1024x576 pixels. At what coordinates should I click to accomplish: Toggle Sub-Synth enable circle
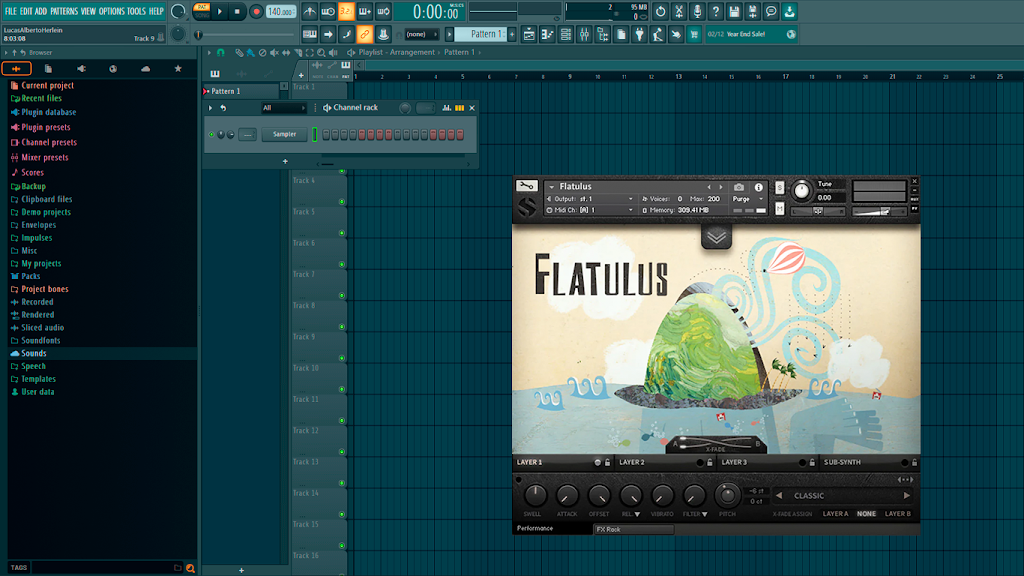point(904,462)
